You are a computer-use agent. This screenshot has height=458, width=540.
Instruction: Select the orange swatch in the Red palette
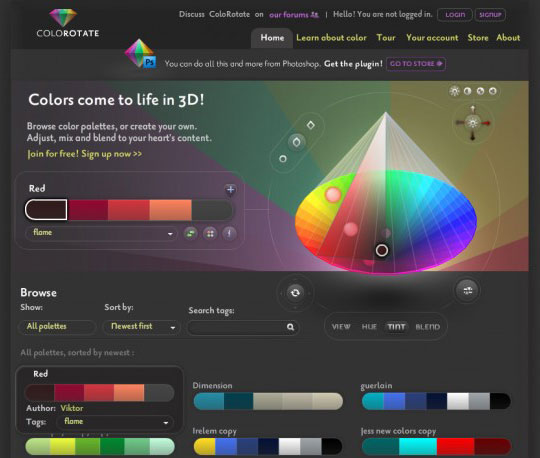pos(170,210)
